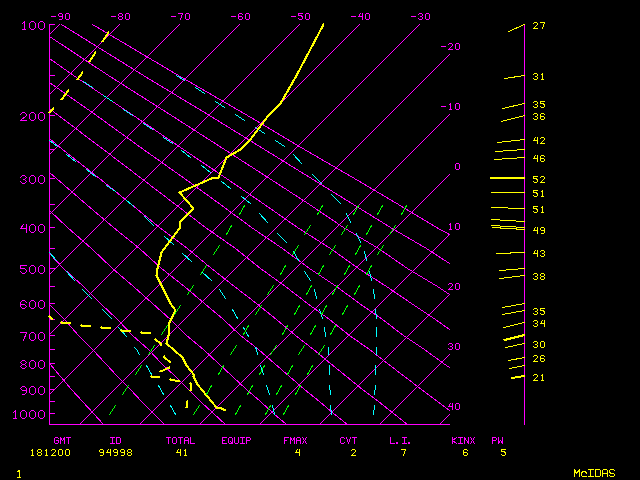Click the 1000 mb pressure label
Screen dimensions: 640x480
(34, 414)
